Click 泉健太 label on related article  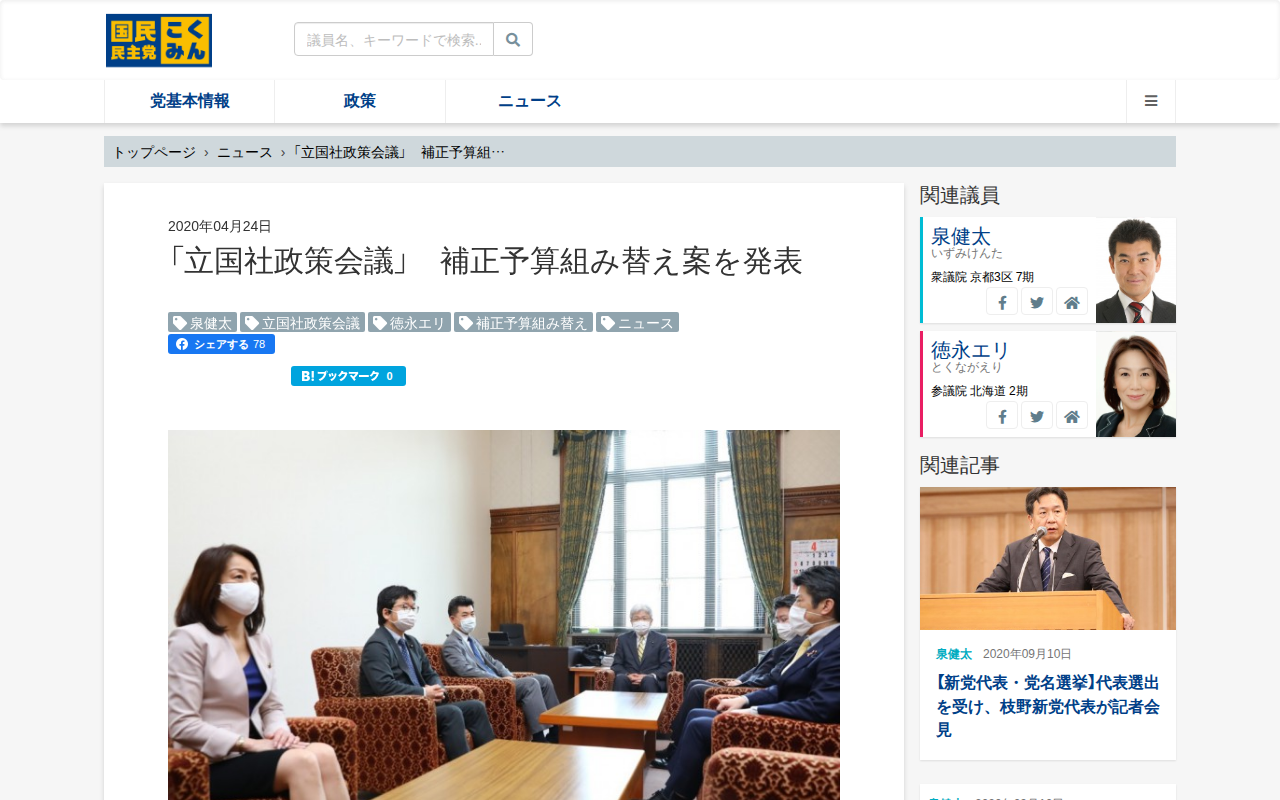tap(954, 654)
